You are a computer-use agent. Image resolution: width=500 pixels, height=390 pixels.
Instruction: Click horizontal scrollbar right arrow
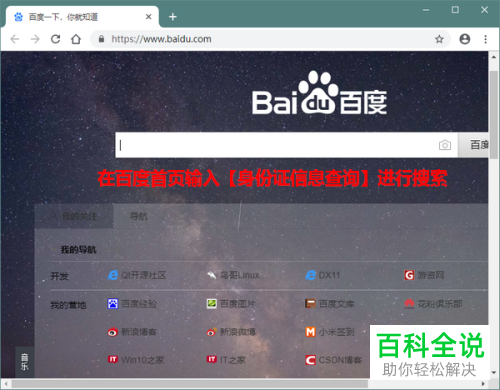[x=483, y=384]
